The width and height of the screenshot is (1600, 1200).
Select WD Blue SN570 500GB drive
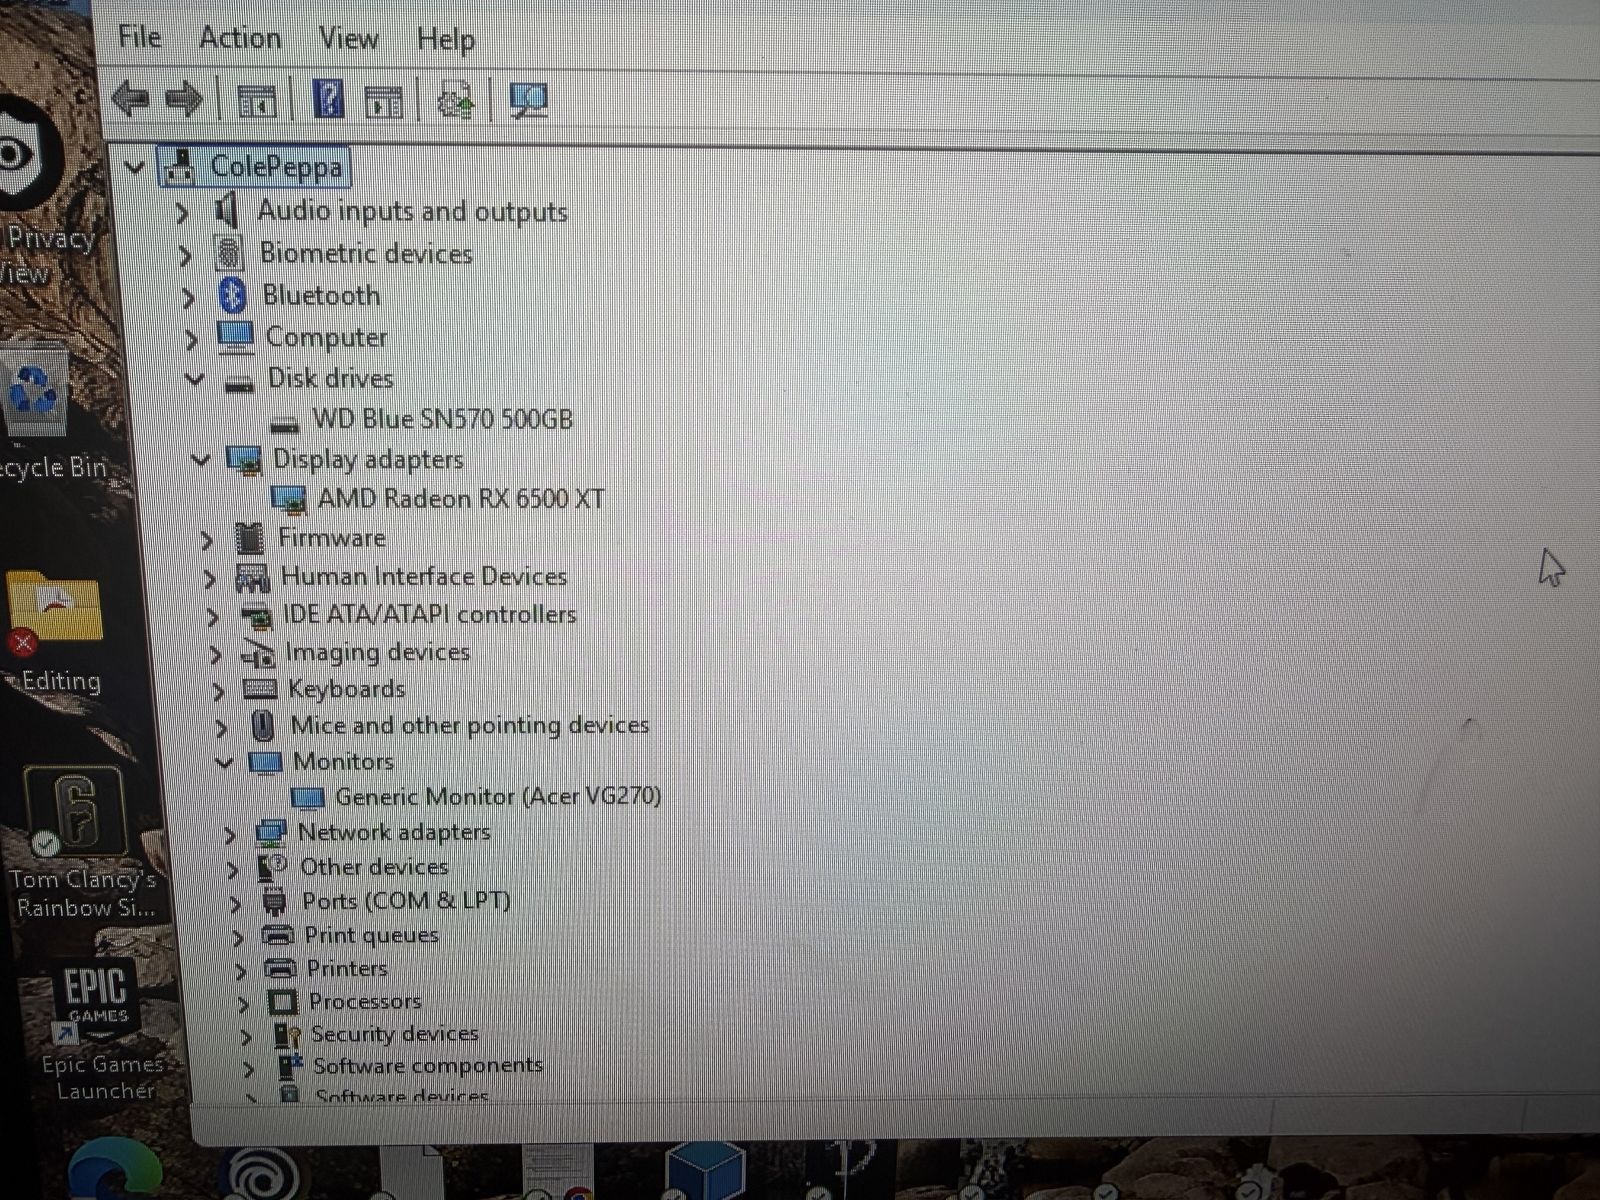442,419
